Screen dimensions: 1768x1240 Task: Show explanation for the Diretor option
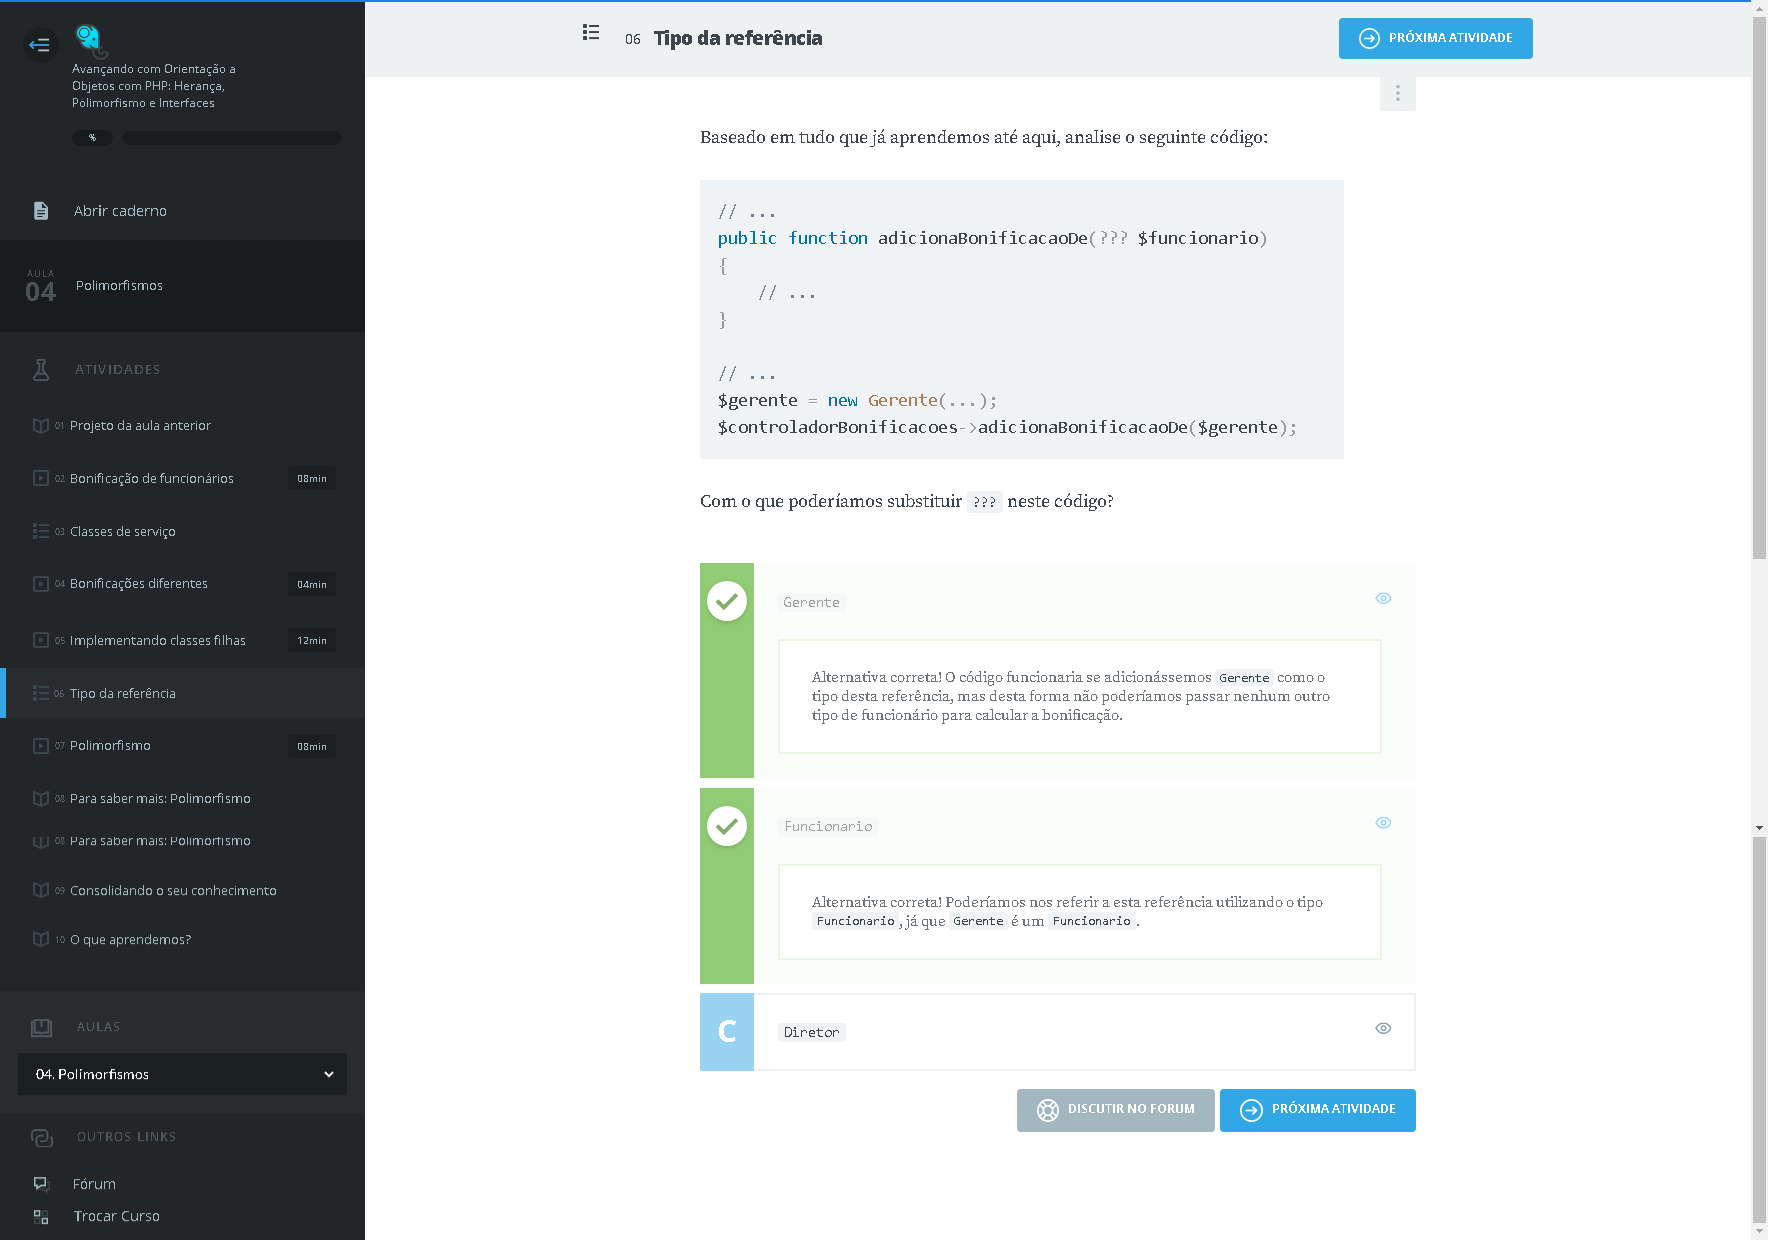[1383, 1028]
